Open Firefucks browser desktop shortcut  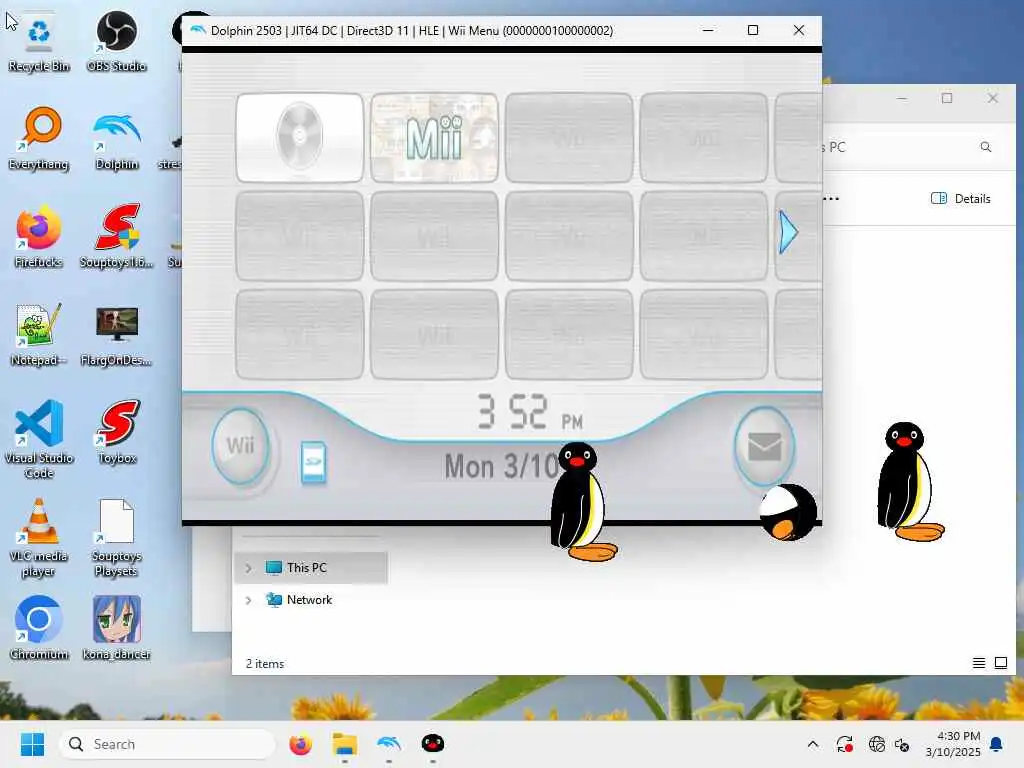(39, 237)
